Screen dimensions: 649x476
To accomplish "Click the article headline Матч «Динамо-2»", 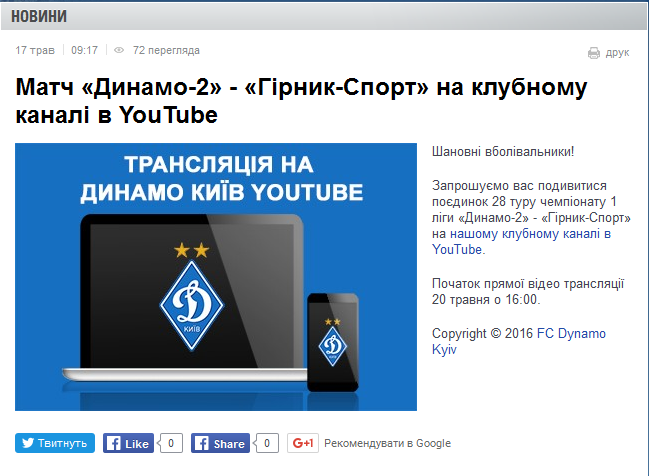I will (301, 101).
